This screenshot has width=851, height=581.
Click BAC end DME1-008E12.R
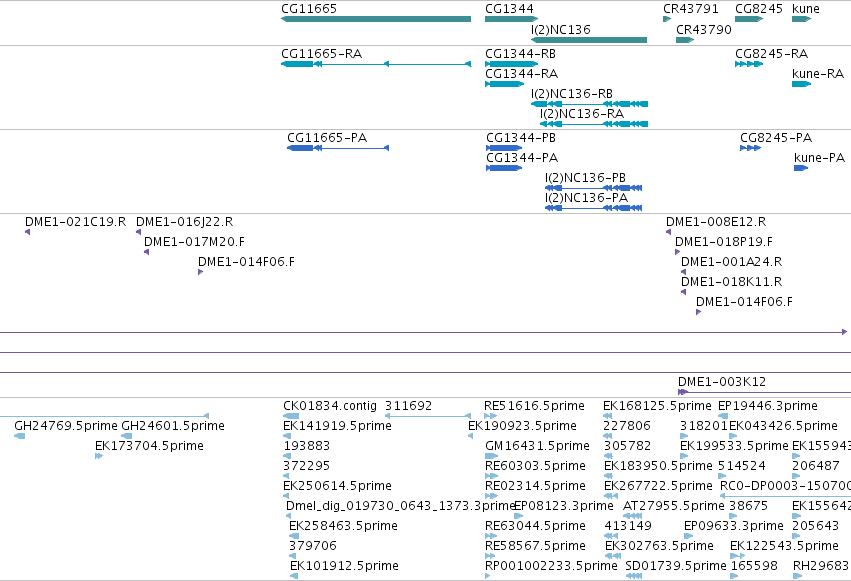point(716,222)
